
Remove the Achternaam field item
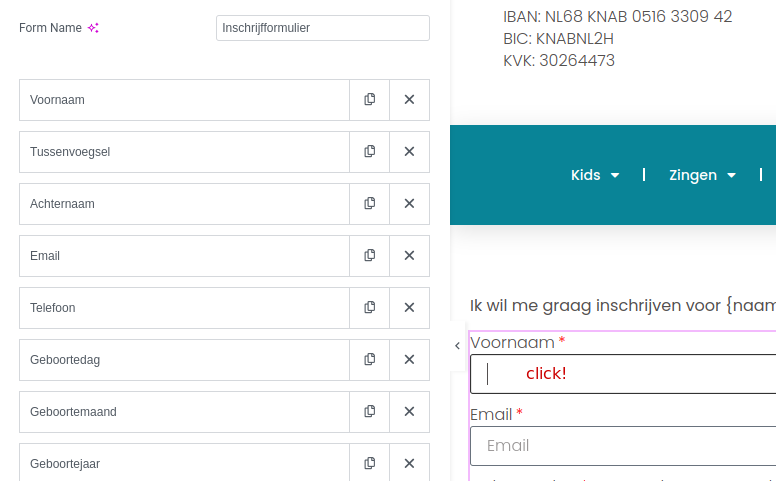(409, 204)
